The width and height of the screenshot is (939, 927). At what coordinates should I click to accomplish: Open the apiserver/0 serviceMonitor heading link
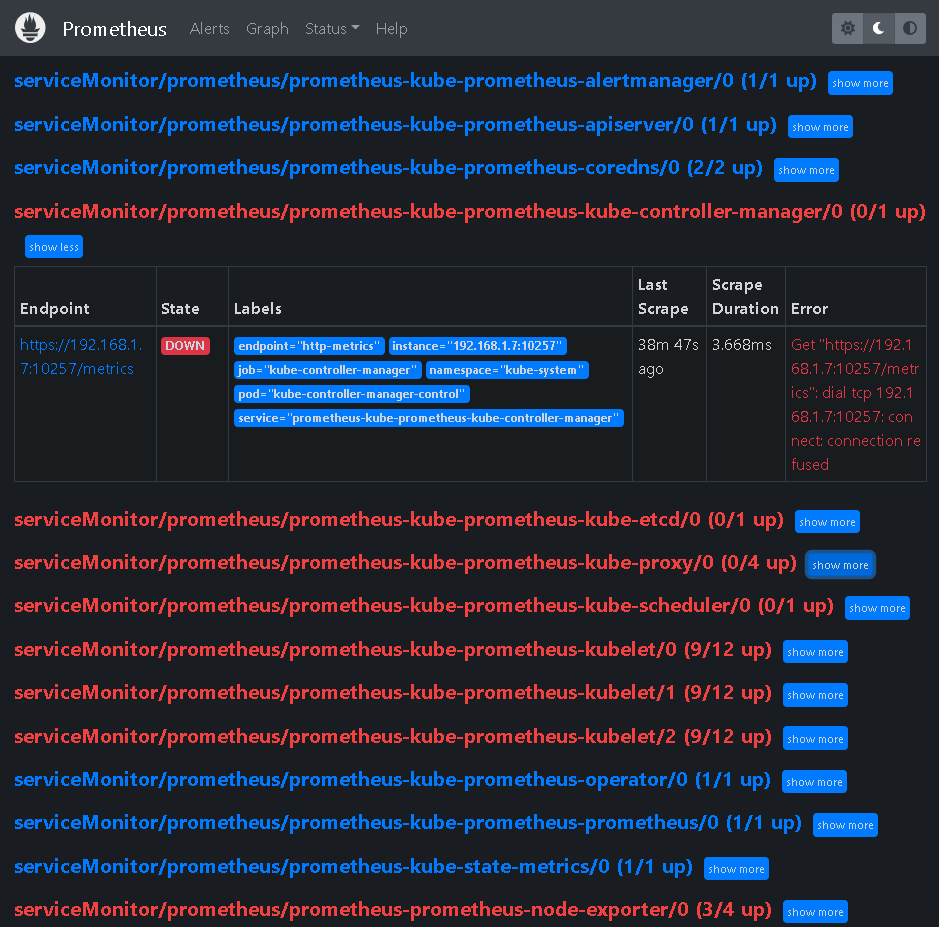tap(395, 125)
